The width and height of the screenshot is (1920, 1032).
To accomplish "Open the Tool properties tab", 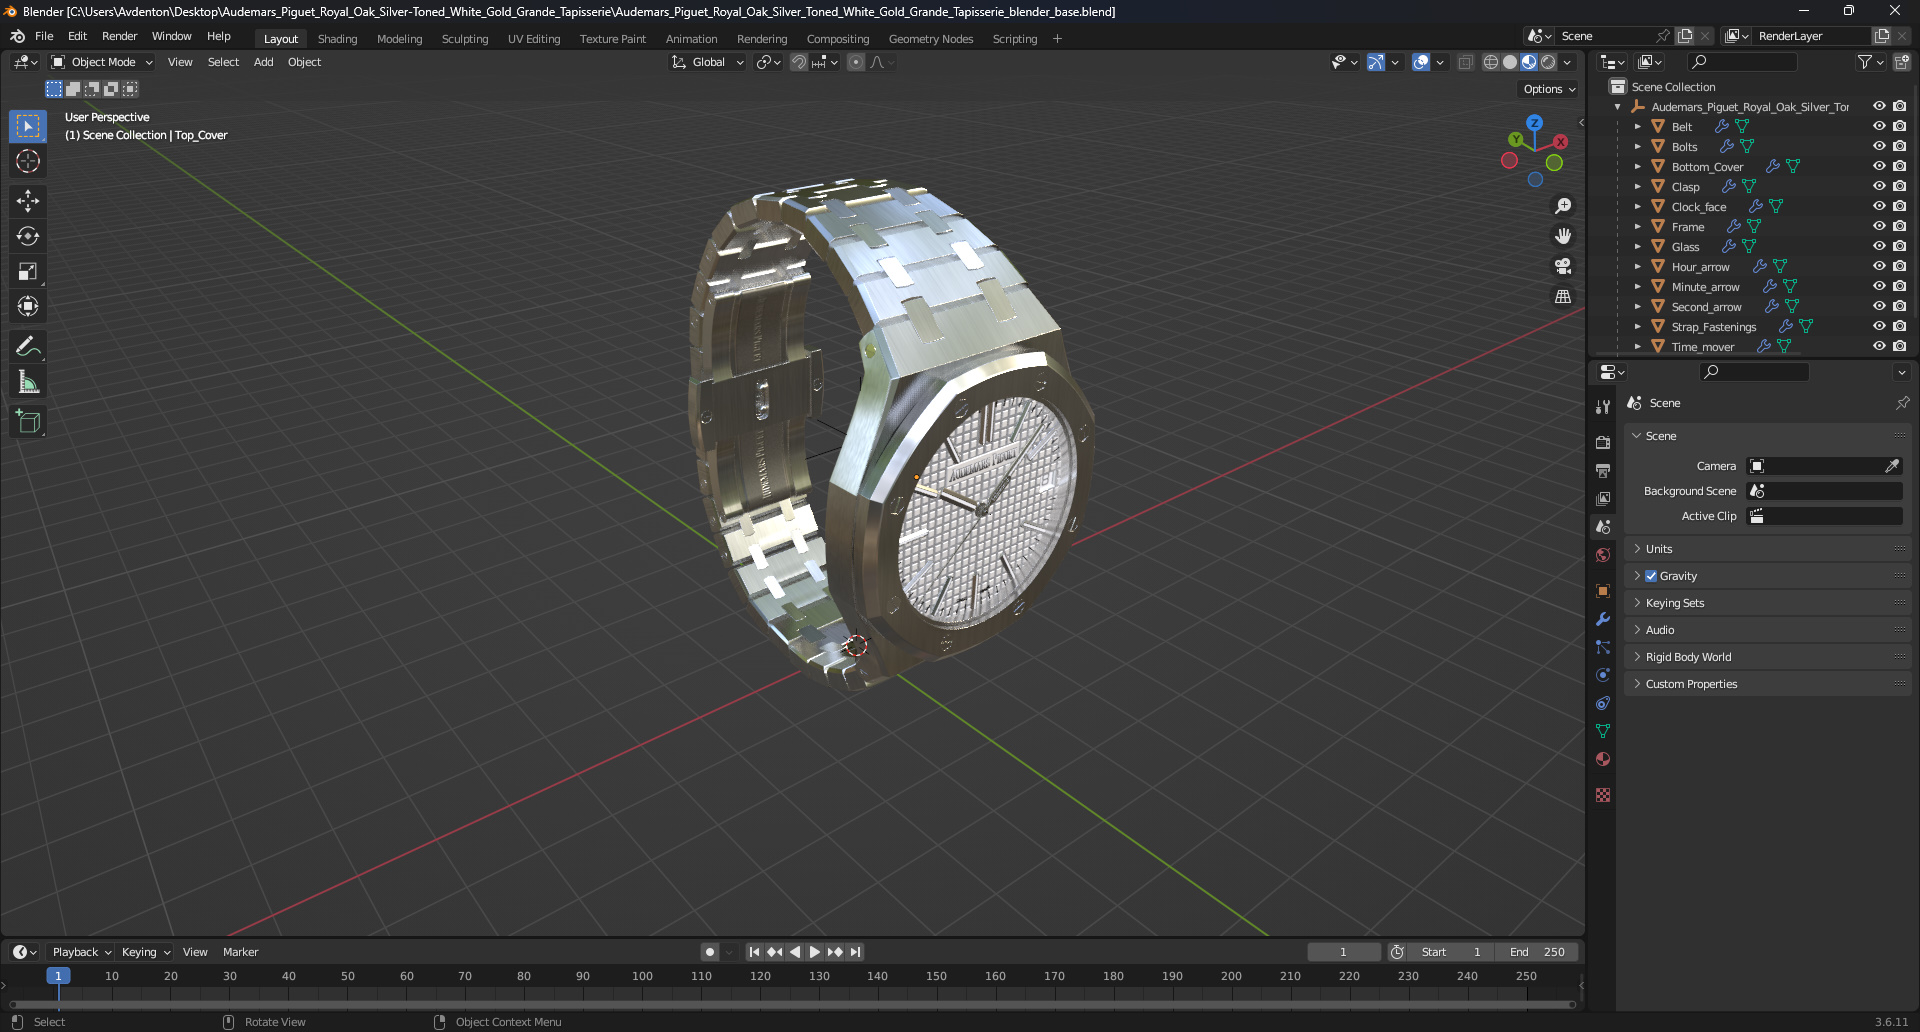I will pyautogui.click(x=1603, y=406).
